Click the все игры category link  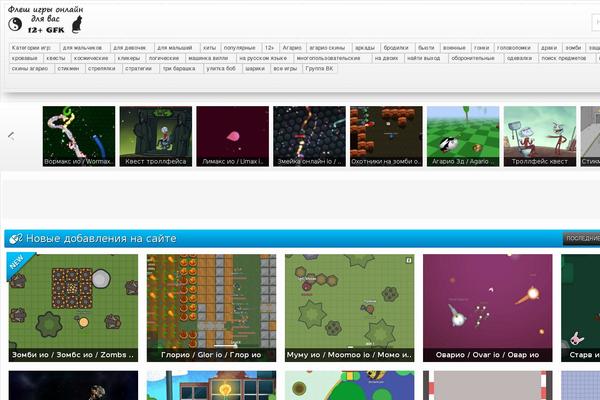pos(285,69)
